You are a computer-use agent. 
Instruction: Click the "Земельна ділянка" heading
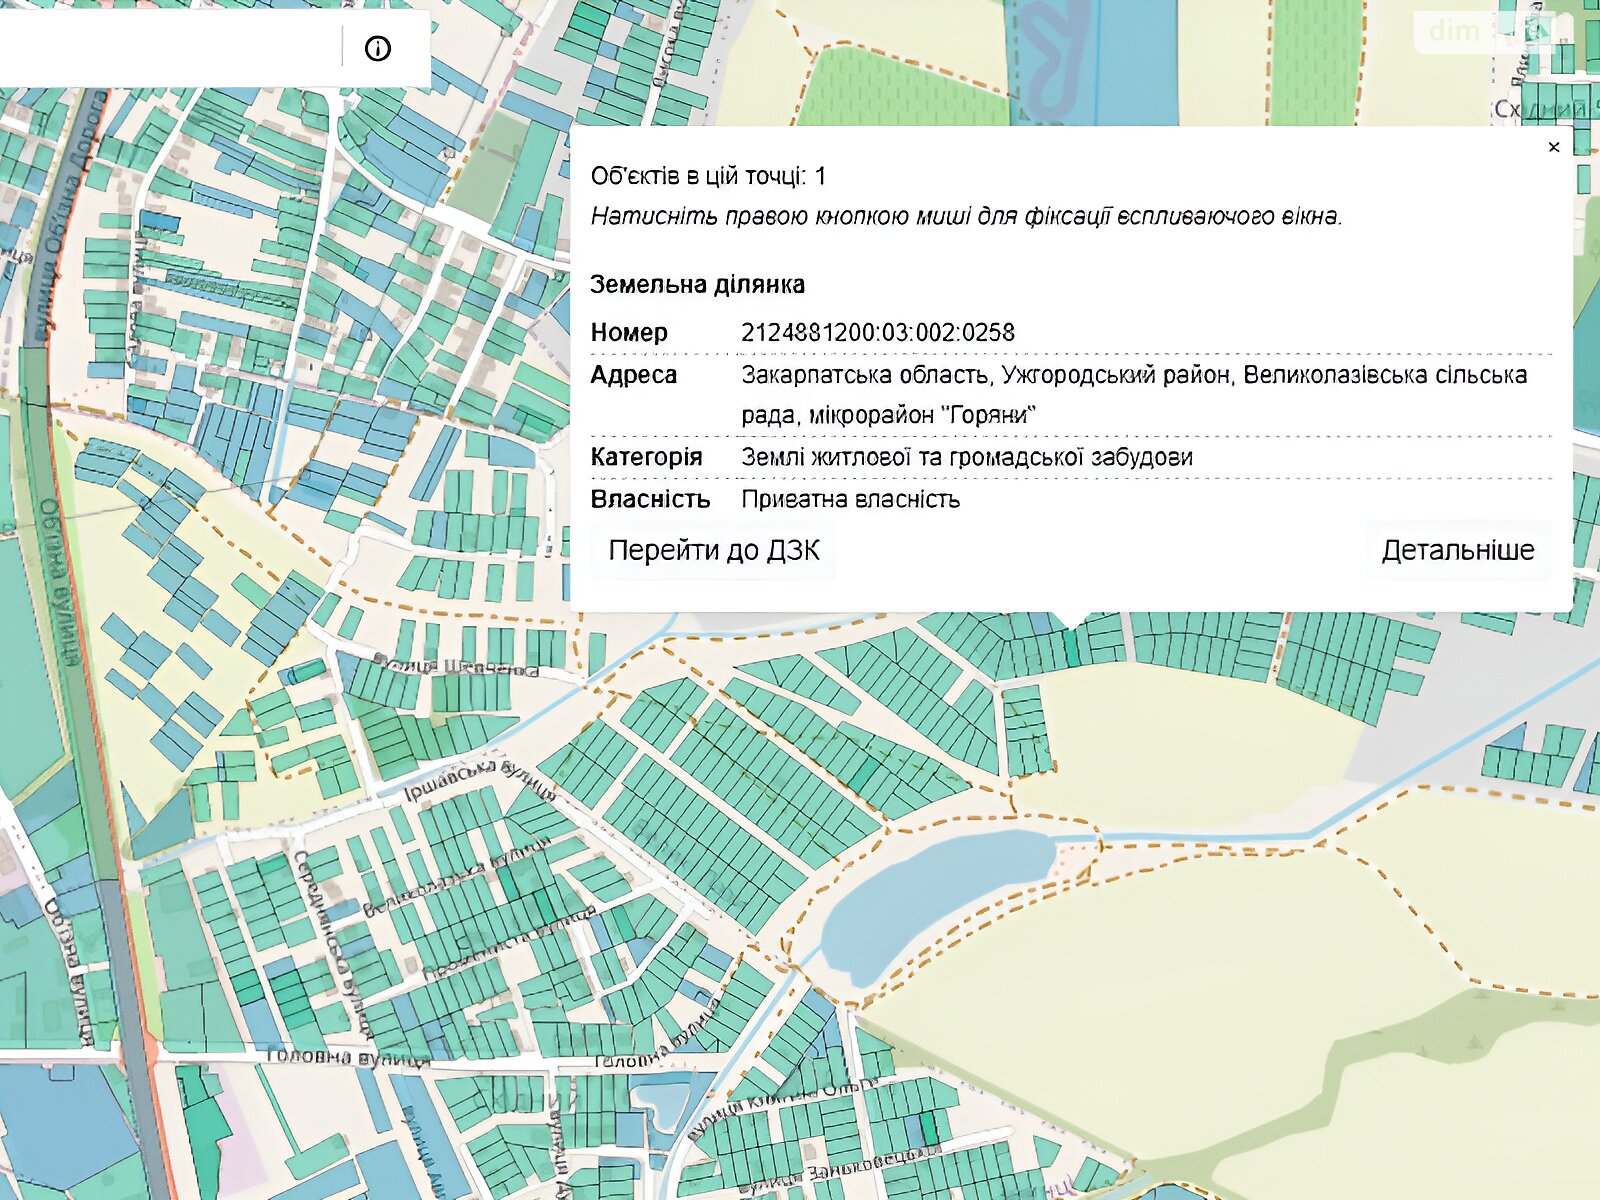(x=697, y=285)
